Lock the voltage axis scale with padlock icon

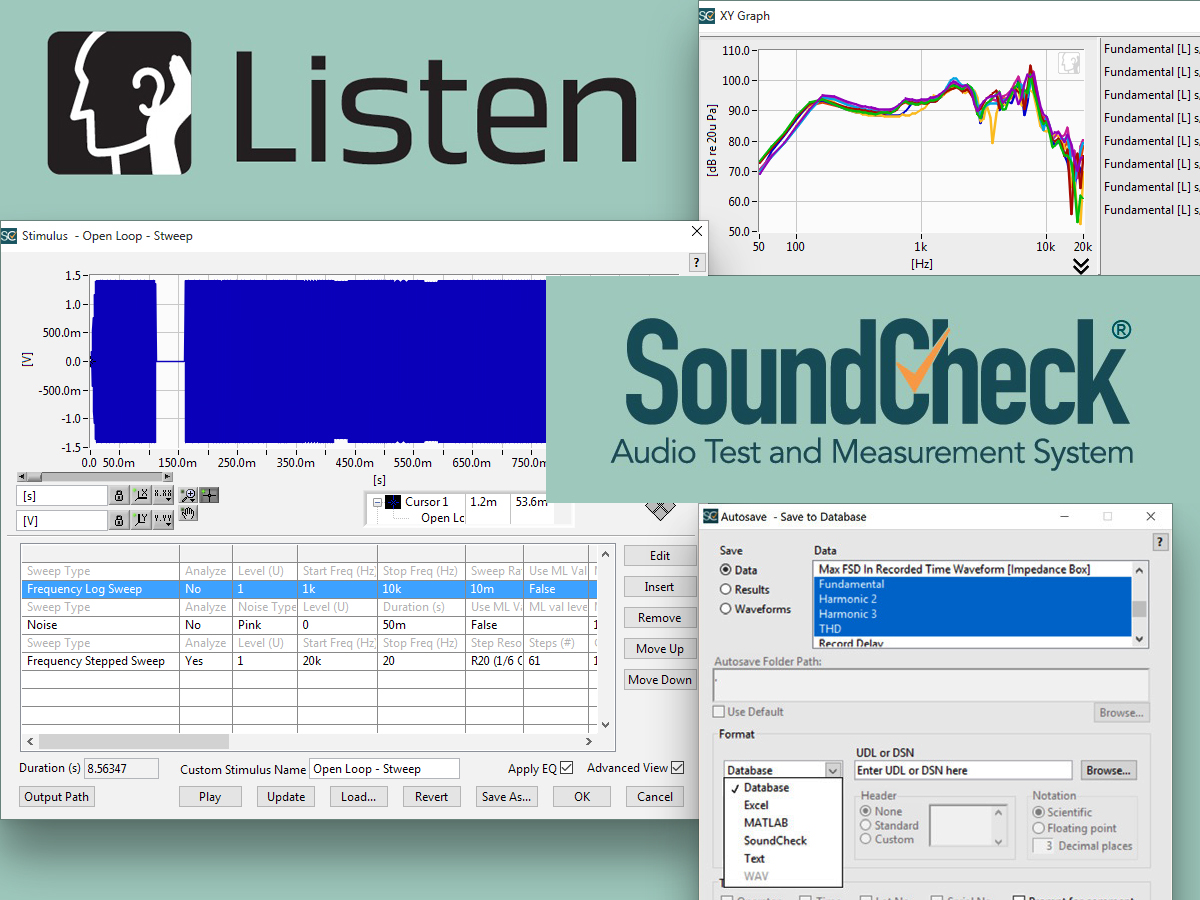click(x=119, y=519)
